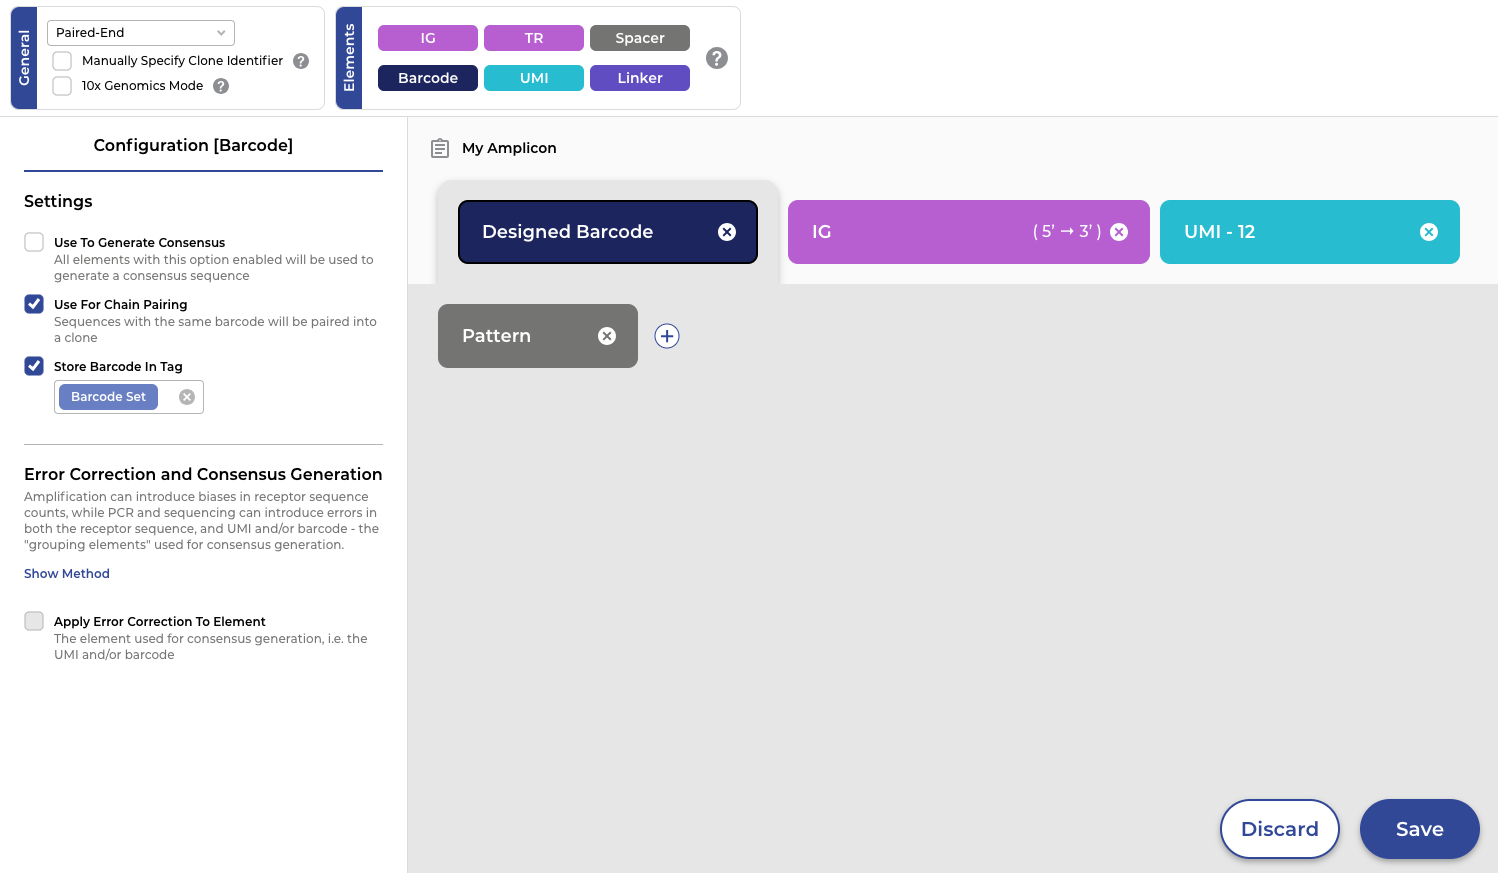The image size is (1498, 873).
Task: Open the Paired-End dropdown
Action: [x=141, y=33]
